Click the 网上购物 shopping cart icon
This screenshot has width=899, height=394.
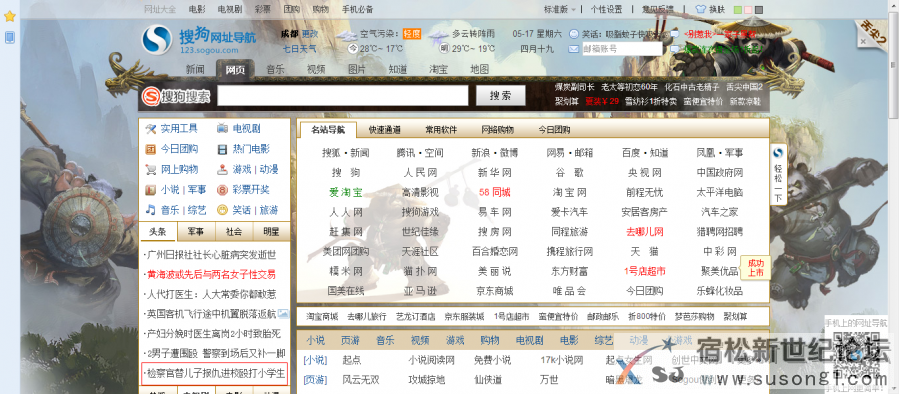151,169
